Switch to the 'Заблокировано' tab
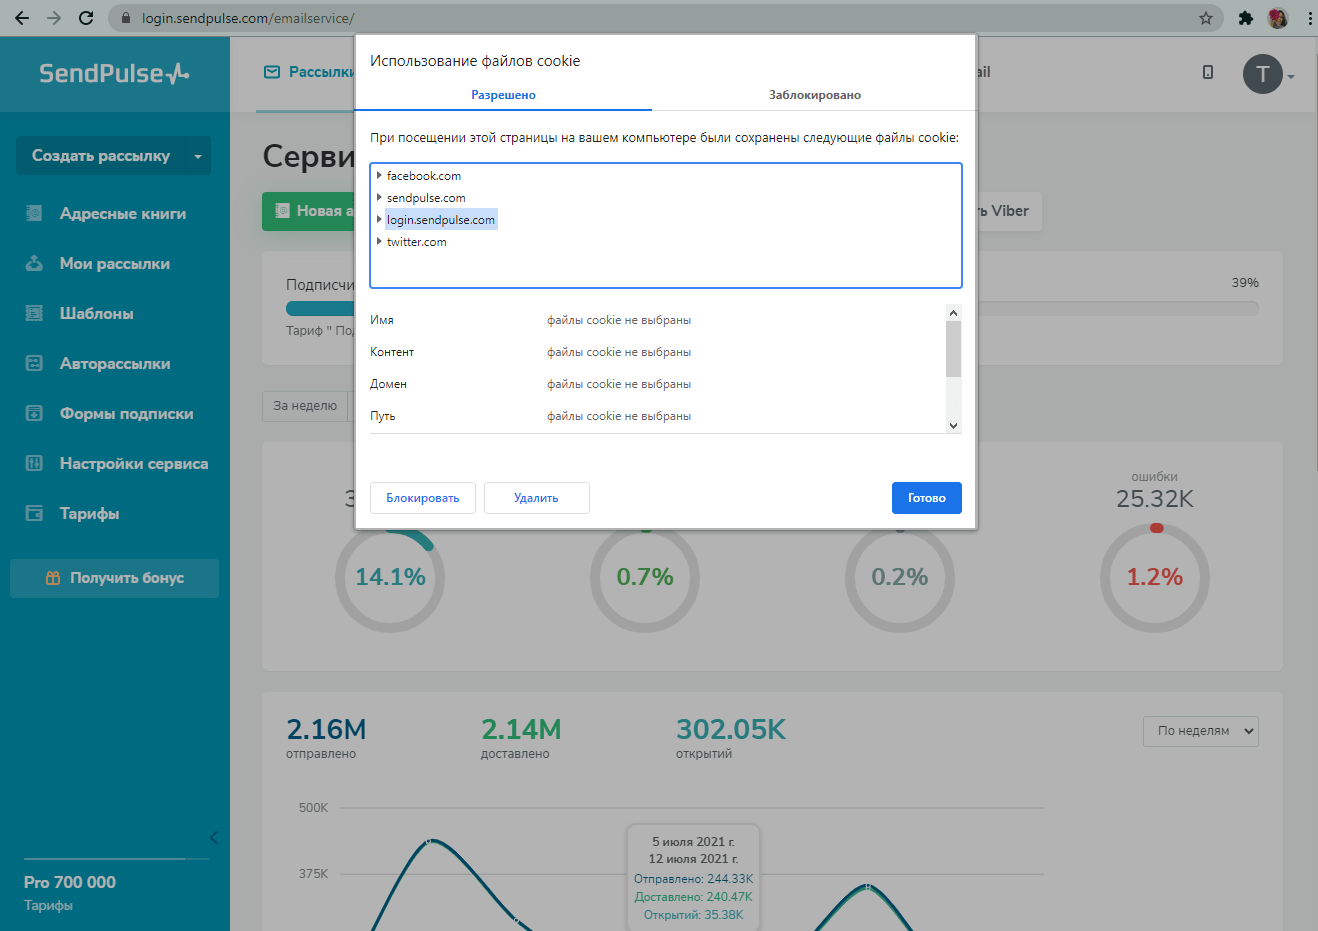The width and height of the screenshot is (1318, 931). tap(814, 95)
